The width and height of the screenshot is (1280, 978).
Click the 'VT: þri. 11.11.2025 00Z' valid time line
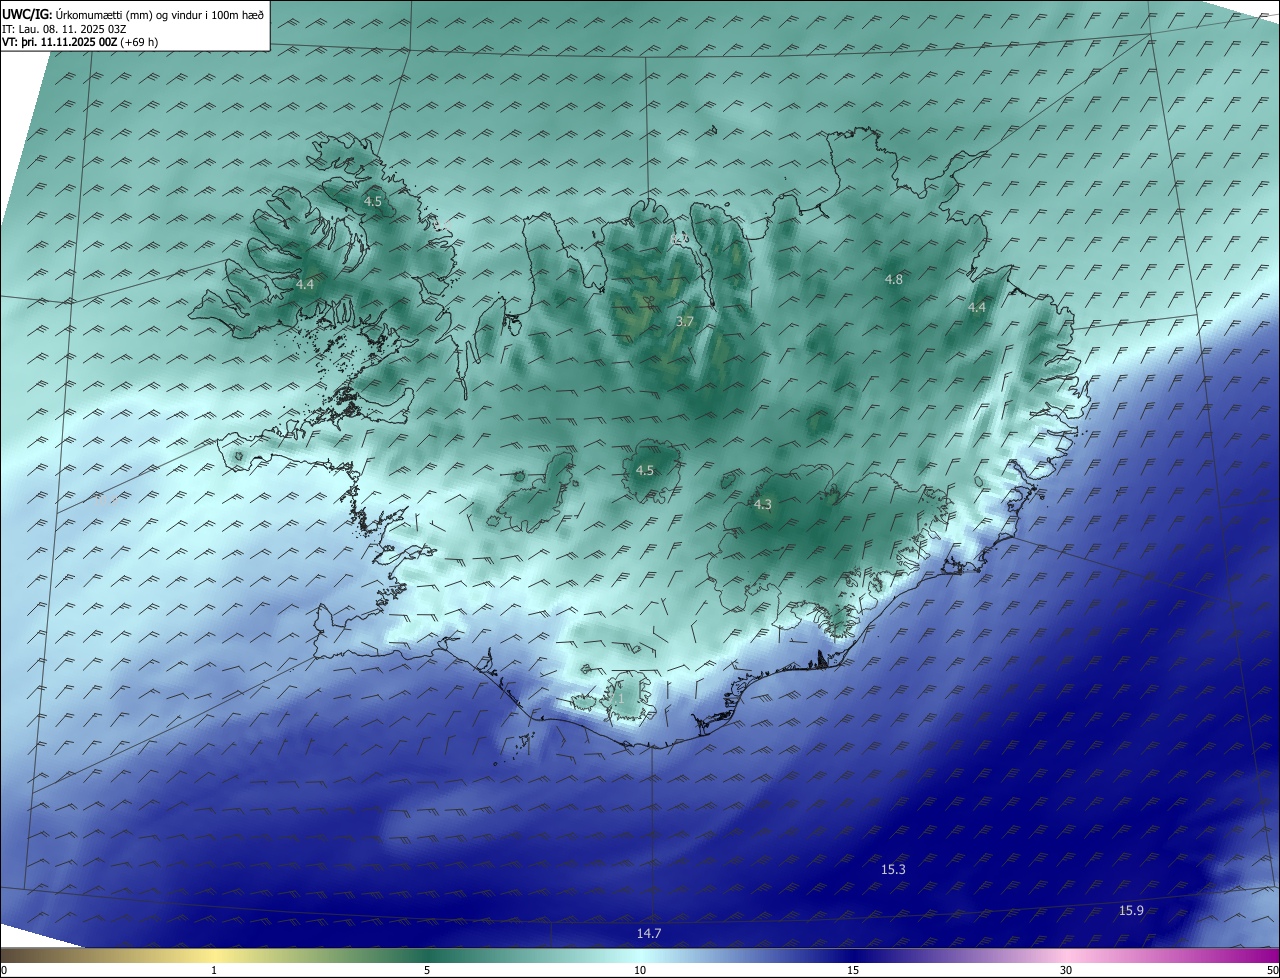tap(79, 42)
